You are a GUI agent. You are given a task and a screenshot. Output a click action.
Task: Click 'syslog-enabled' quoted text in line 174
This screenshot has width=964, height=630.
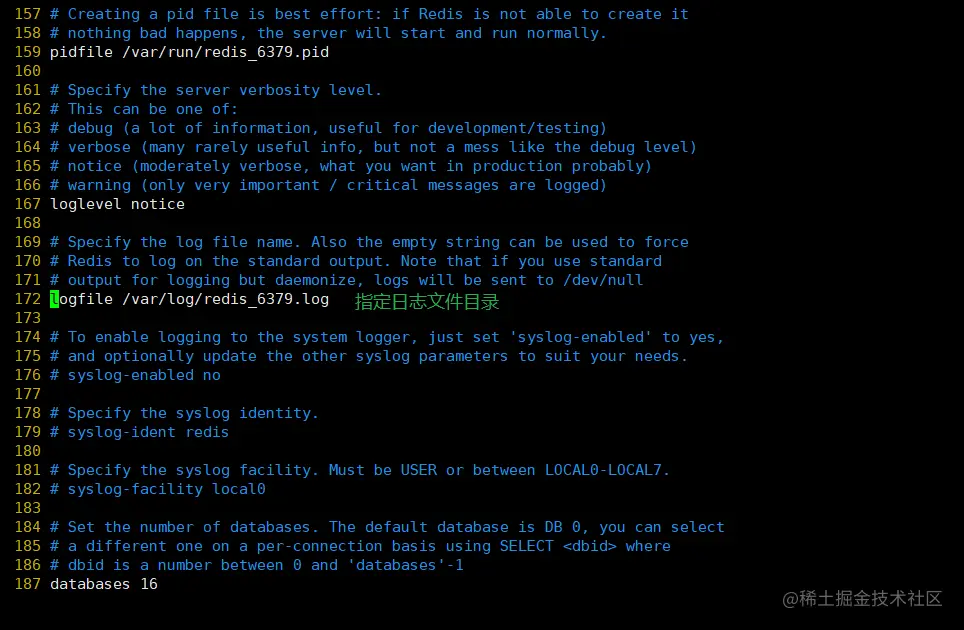(581, 337)
